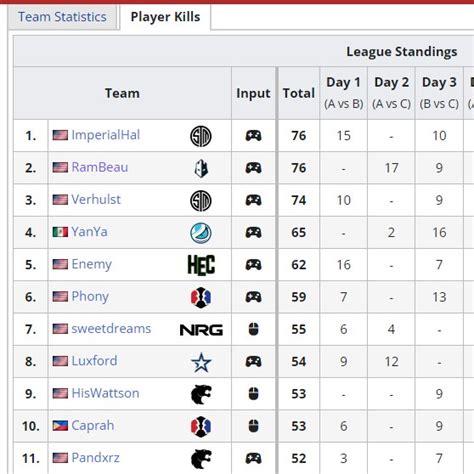Click the red-blue team logo beside Phony
This screenshot has height=474, width=474.
tap(201, 297)
